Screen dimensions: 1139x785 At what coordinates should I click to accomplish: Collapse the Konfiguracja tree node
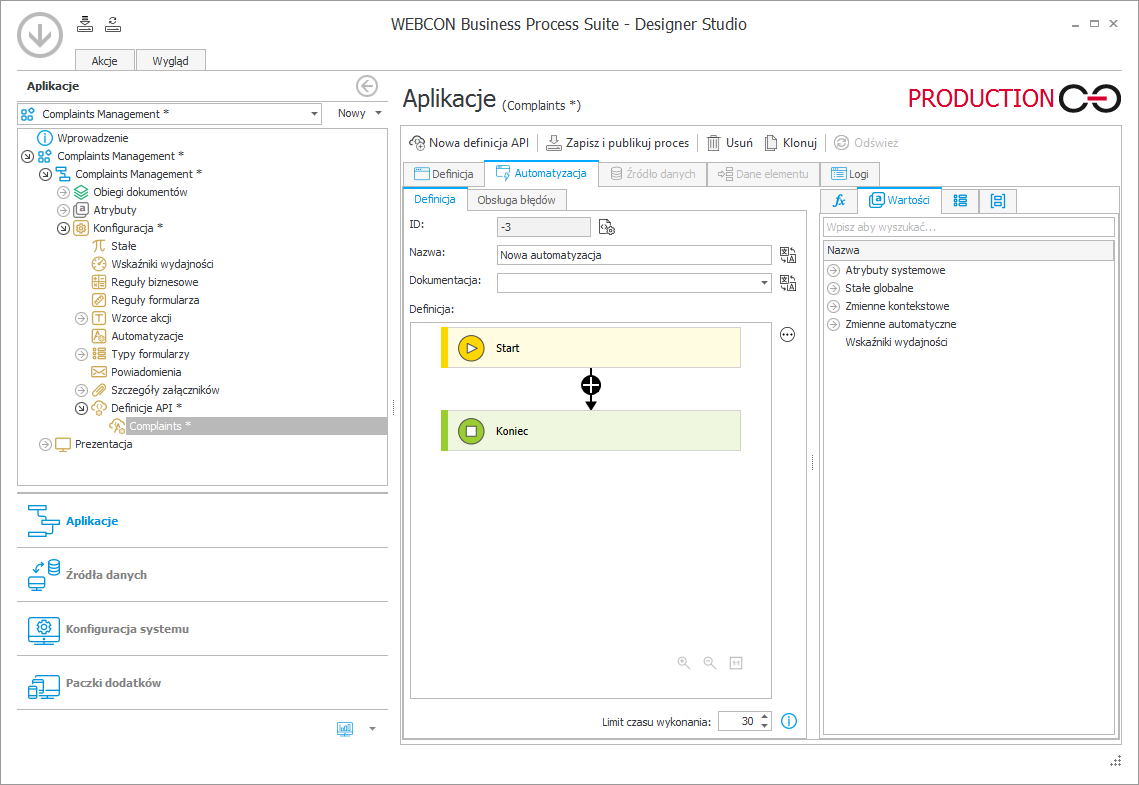click(x=63, y=228)
